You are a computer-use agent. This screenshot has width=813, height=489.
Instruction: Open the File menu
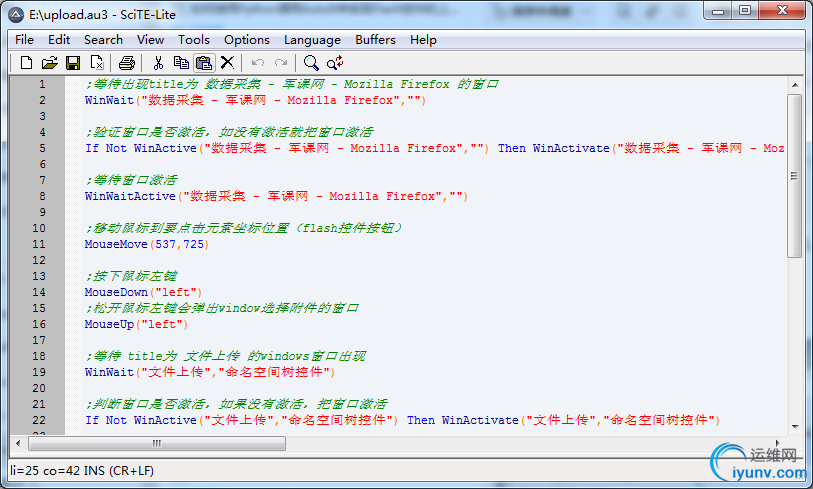[x=24, y=40]
